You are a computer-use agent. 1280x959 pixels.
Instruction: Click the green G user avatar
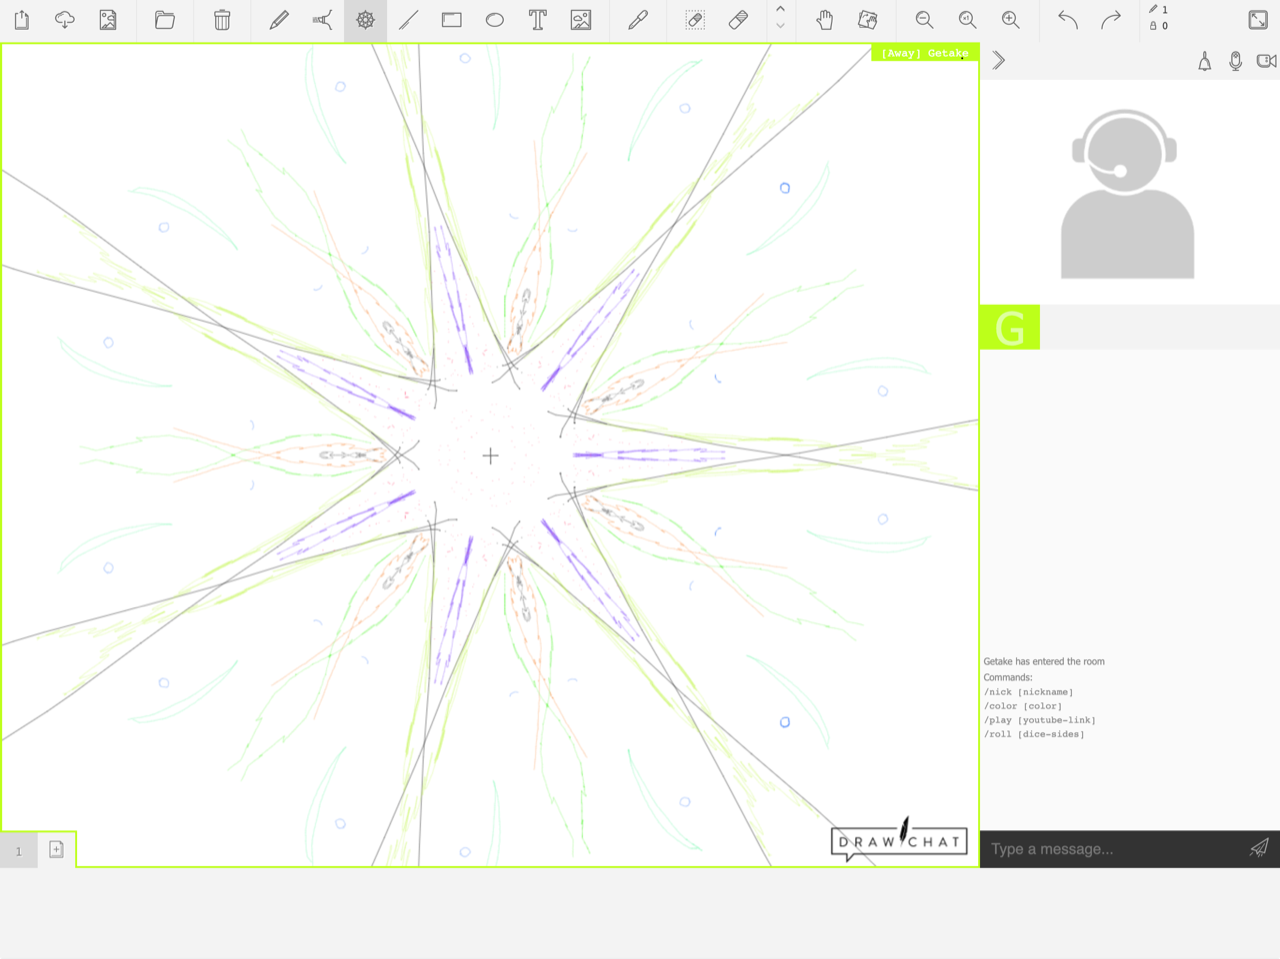(x=1010, y=327)
